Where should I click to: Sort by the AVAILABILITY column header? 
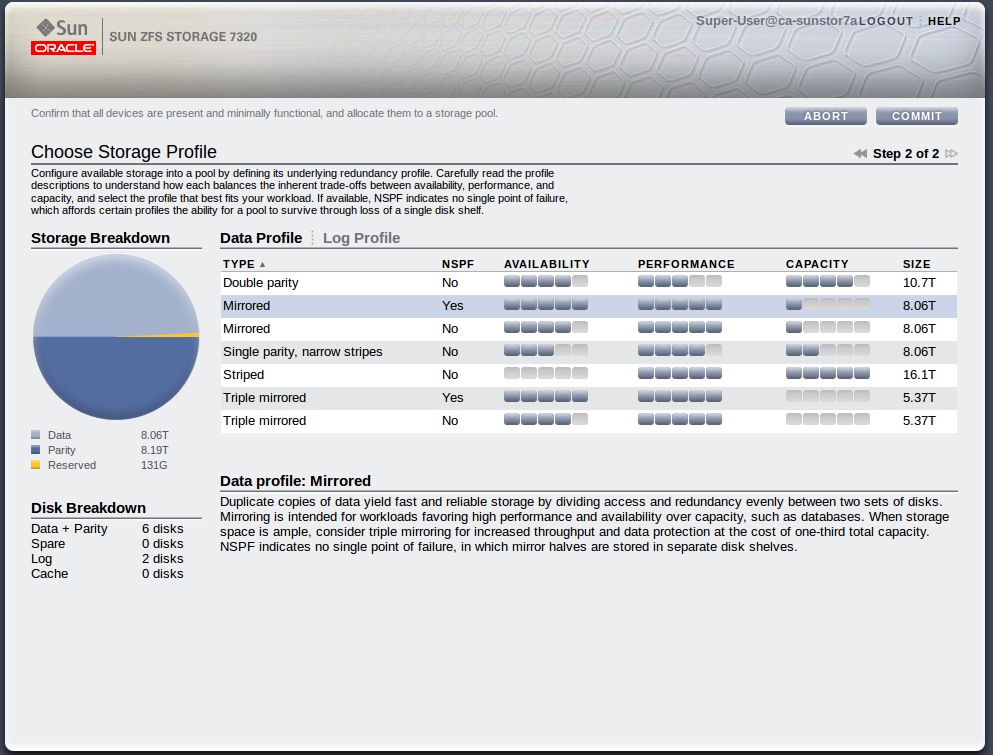(x=546, y=265)
